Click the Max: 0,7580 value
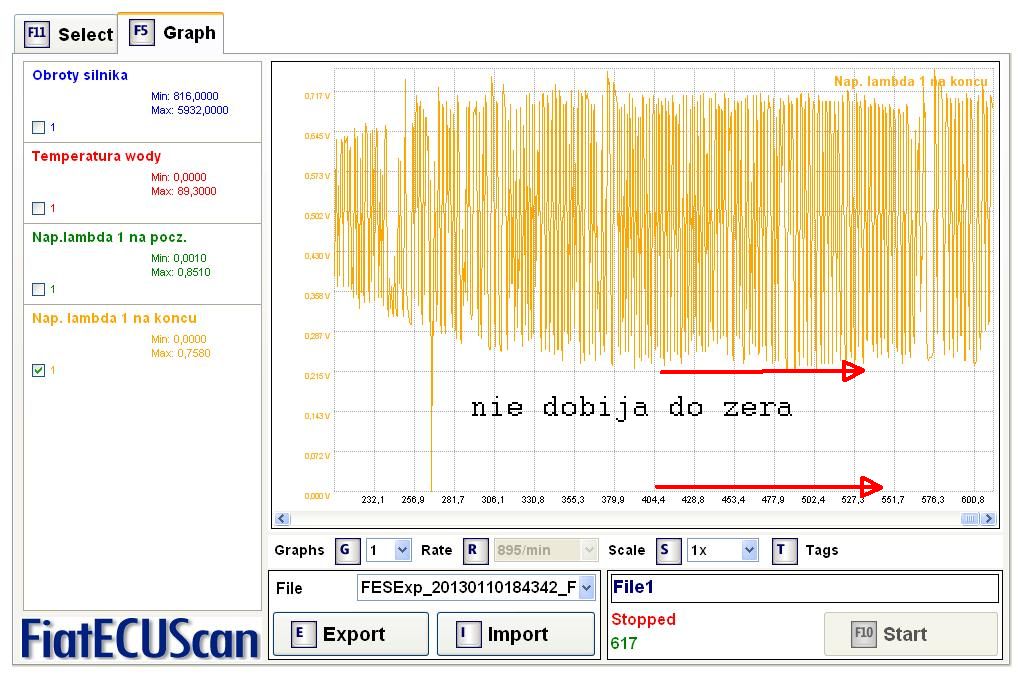This screenshot has width=1020, height=678. pyautogui.click(x=181, y=353)
